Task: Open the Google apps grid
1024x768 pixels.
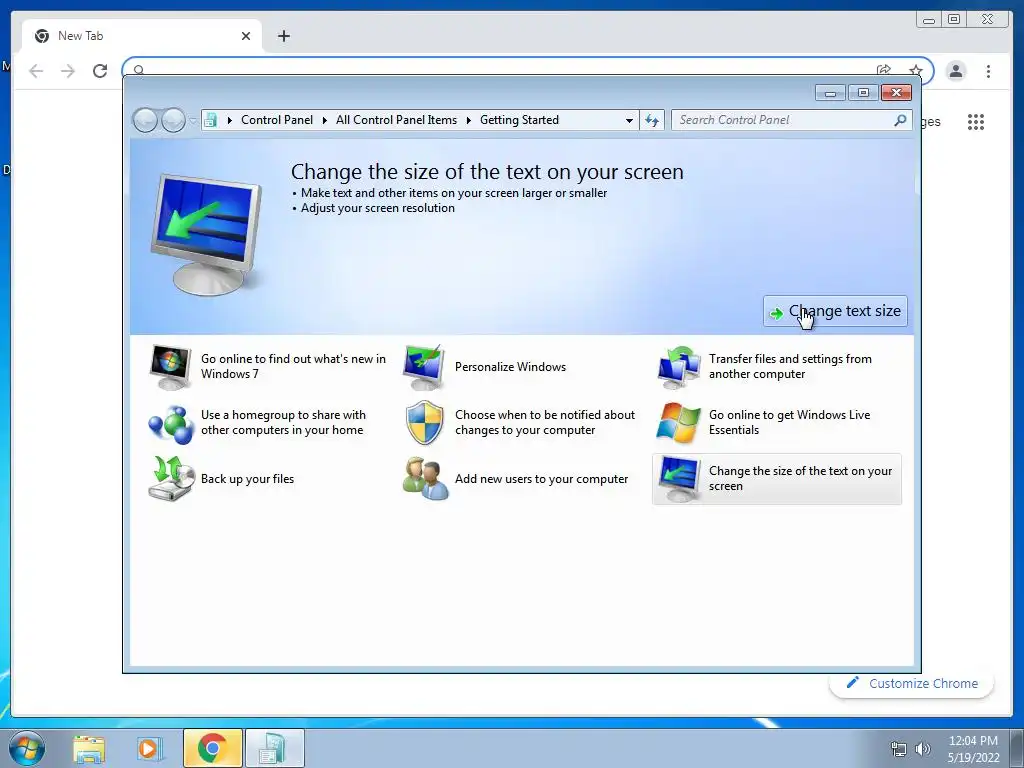Action: 976,122
